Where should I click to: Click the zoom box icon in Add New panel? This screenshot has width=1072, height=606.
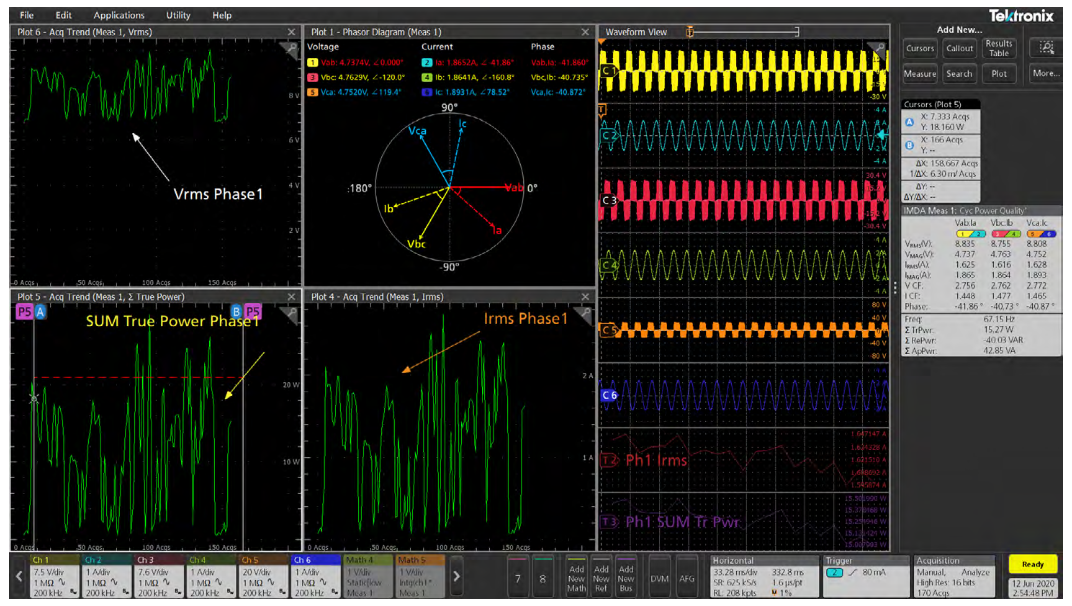[1046, 48]
